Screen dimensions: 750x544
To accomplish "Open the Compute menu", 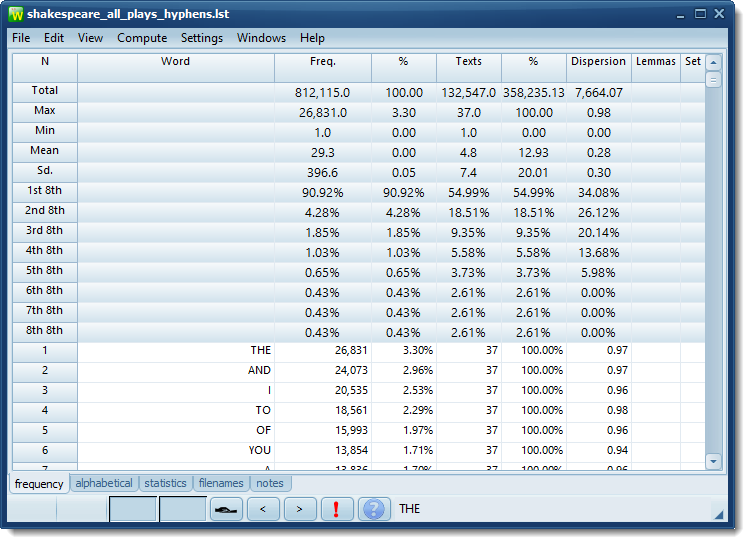I will [143, 38].
